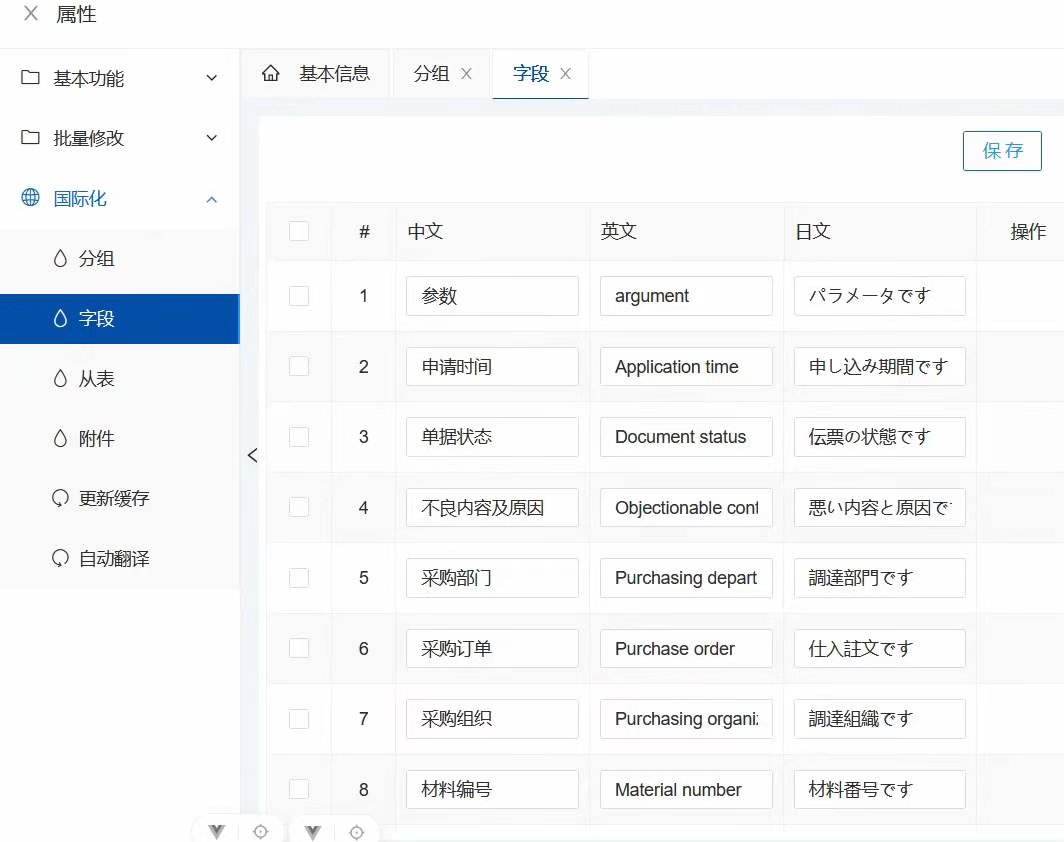Click the droplet icon beside 附件
The image size is (1064, 842).
[60, 438]
